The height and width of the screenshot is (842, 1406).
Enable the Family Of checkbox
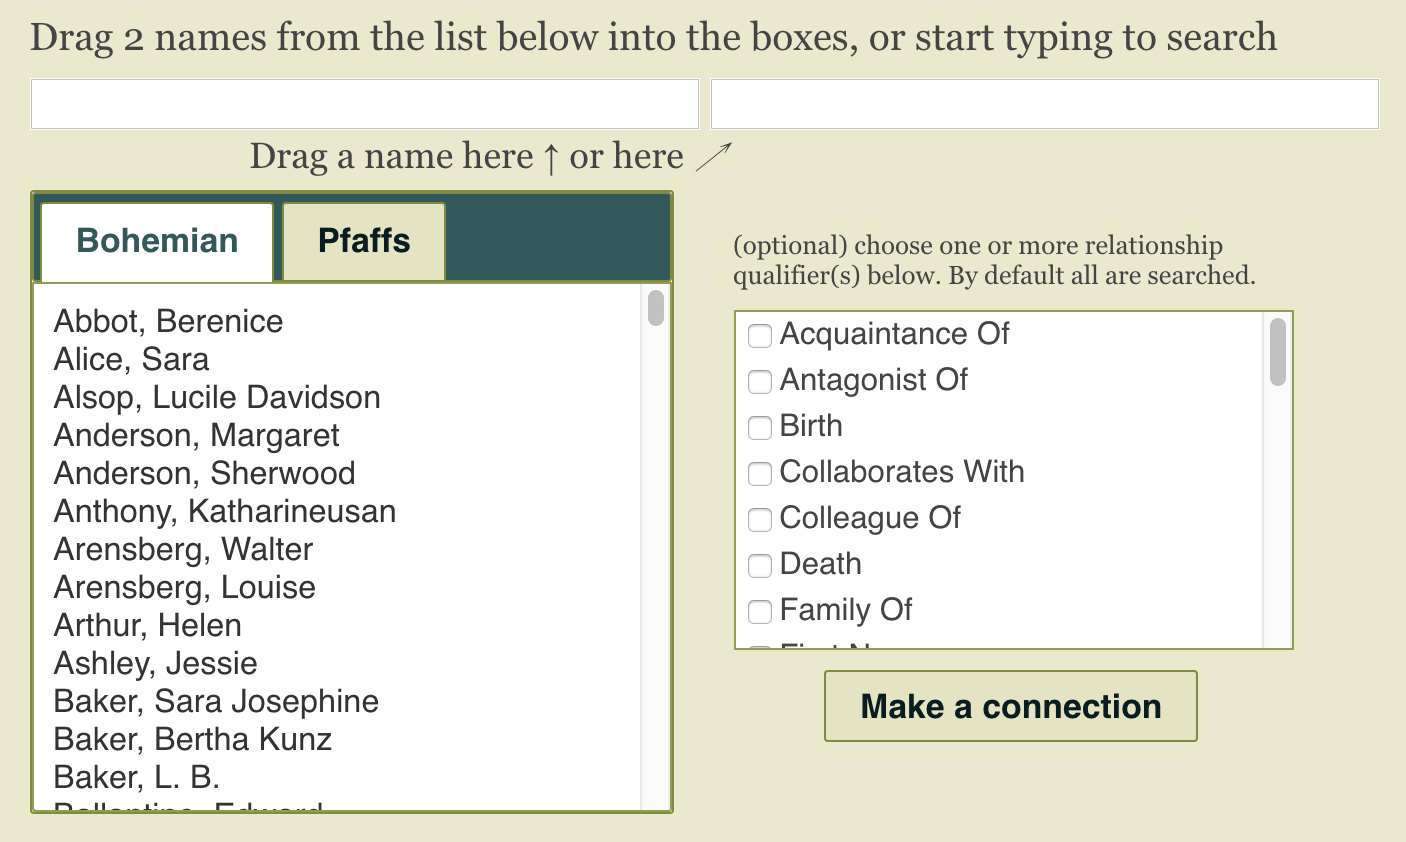(x=760, y=611)
